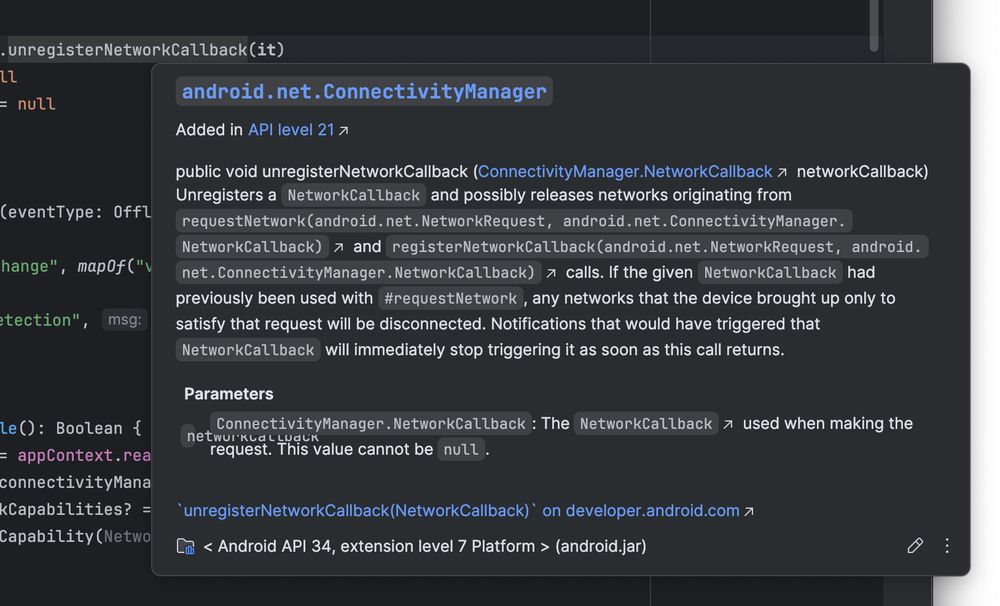Click arrow icon after parameter NetworkCallback type
Screen dimensions: 1000x606
click(x=728, y=424)
